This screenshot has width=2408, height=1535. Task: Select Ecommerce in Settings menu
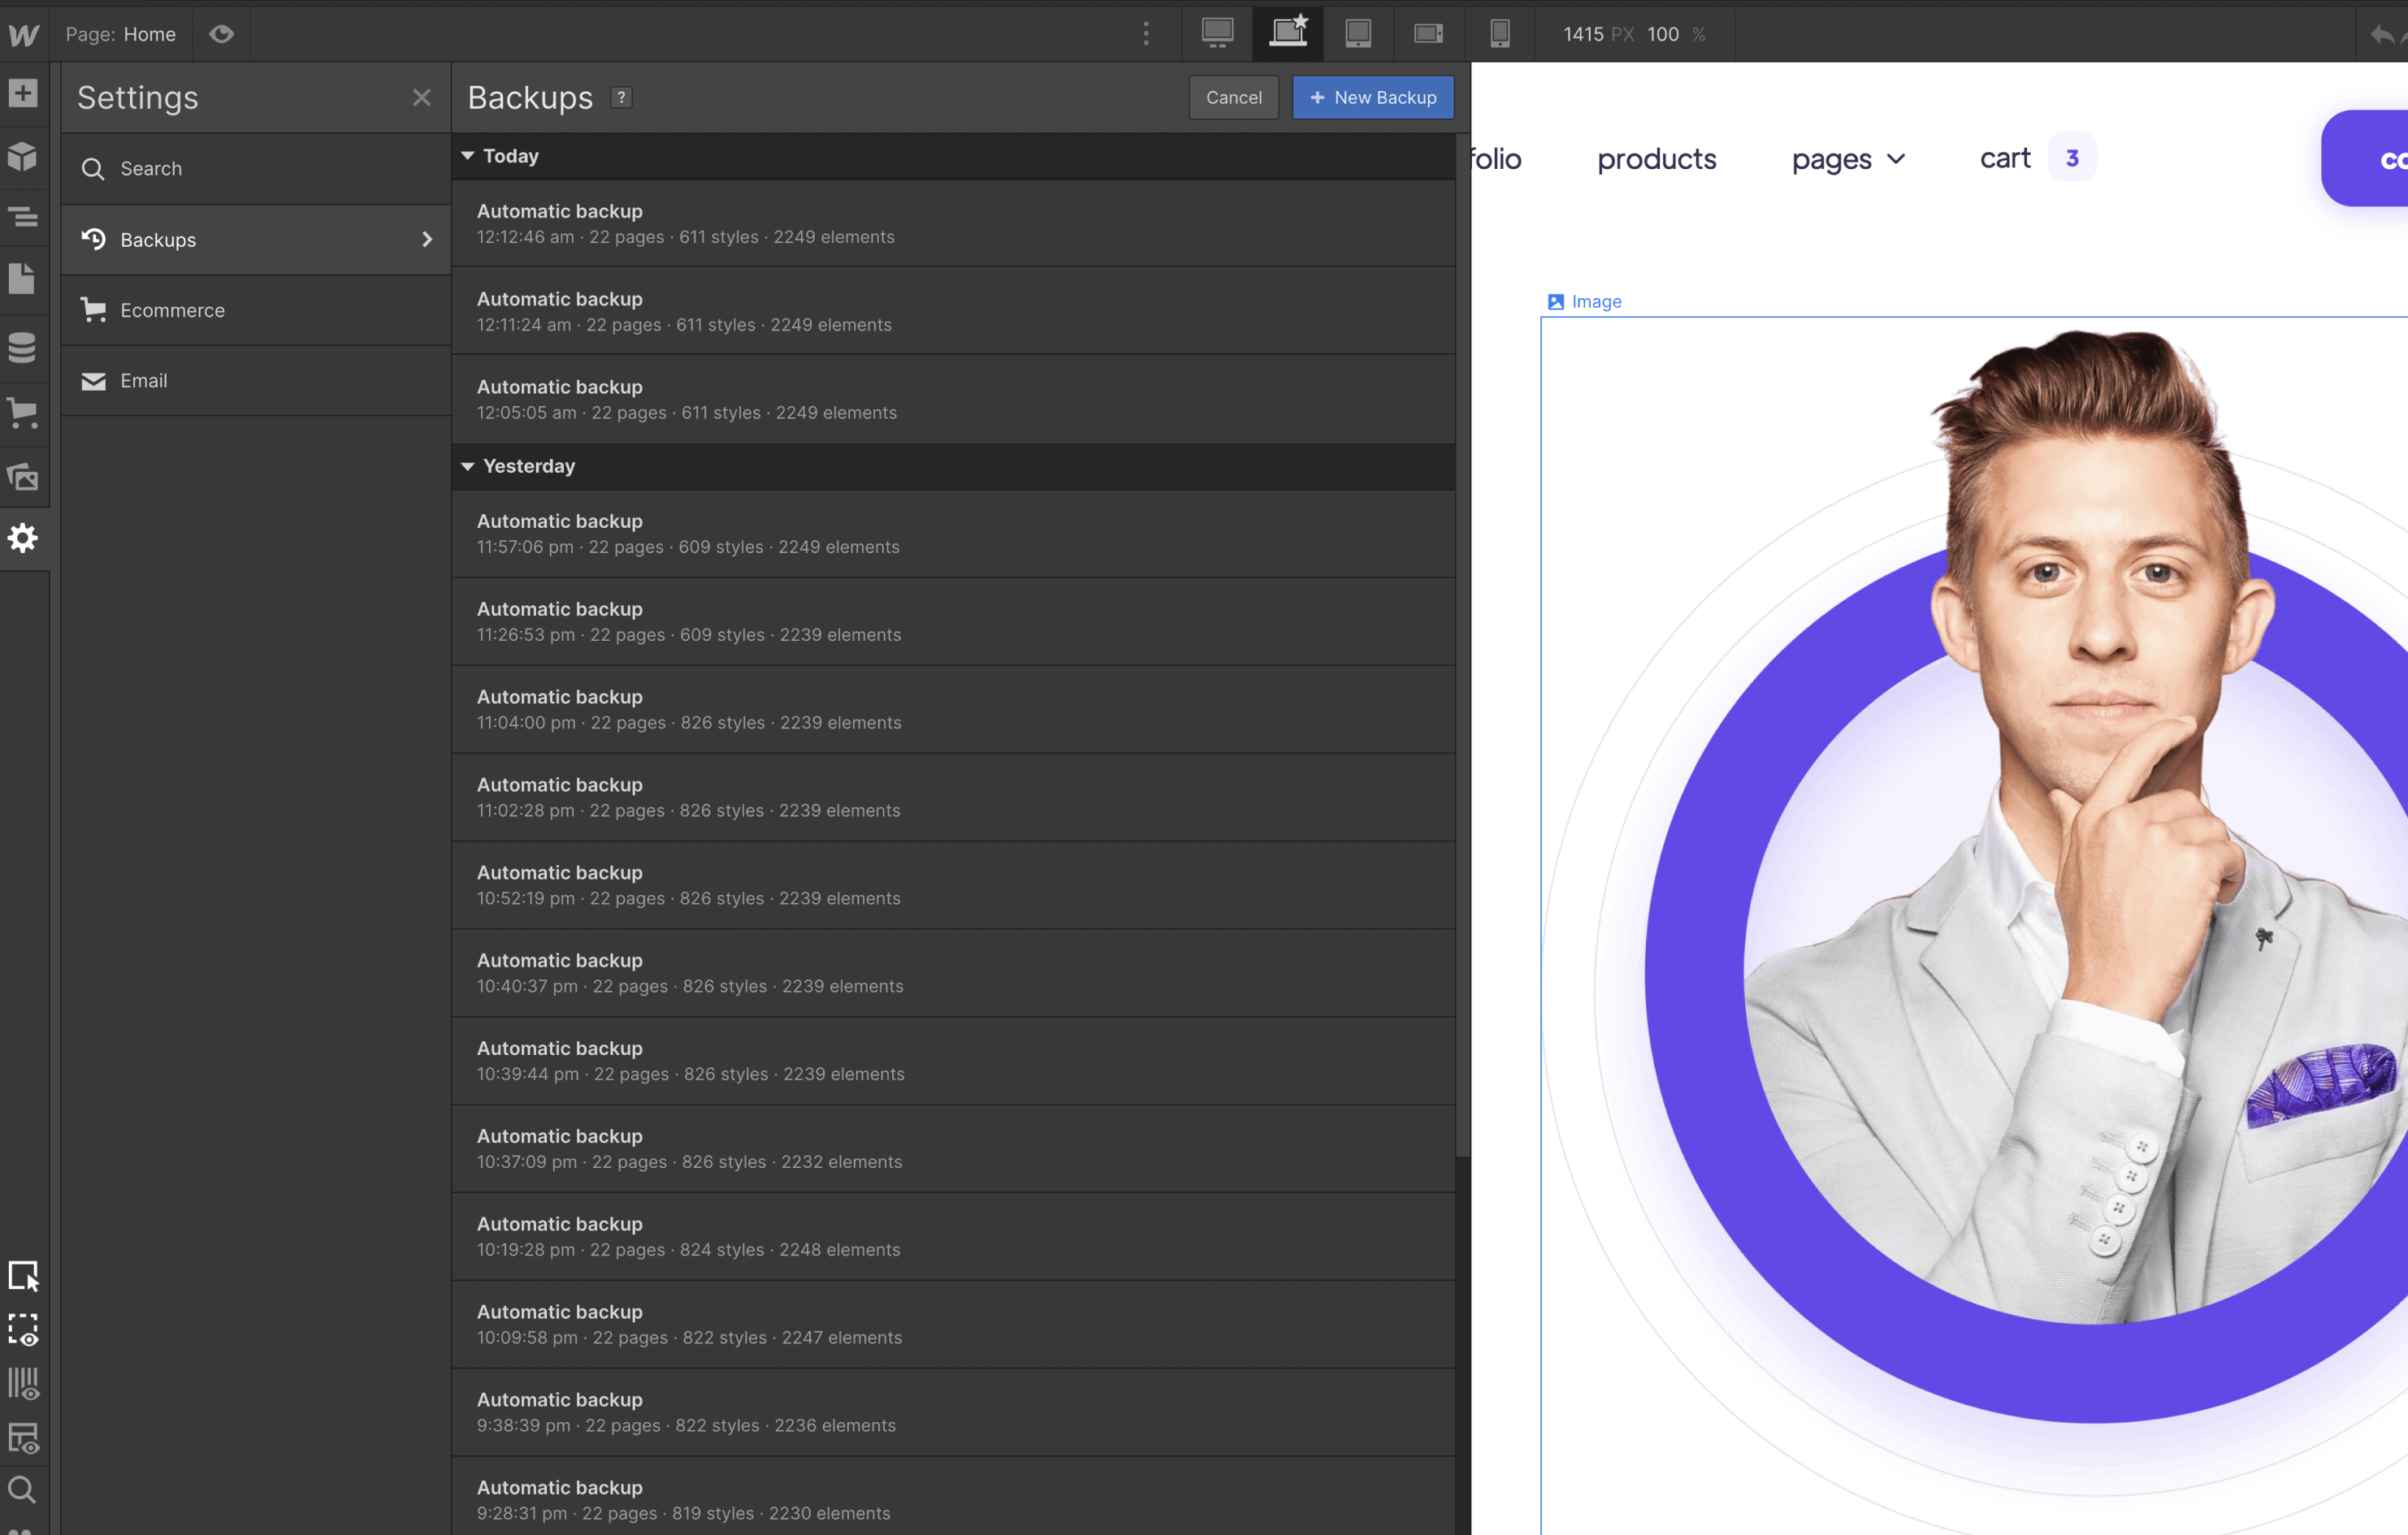coord(172,310)
